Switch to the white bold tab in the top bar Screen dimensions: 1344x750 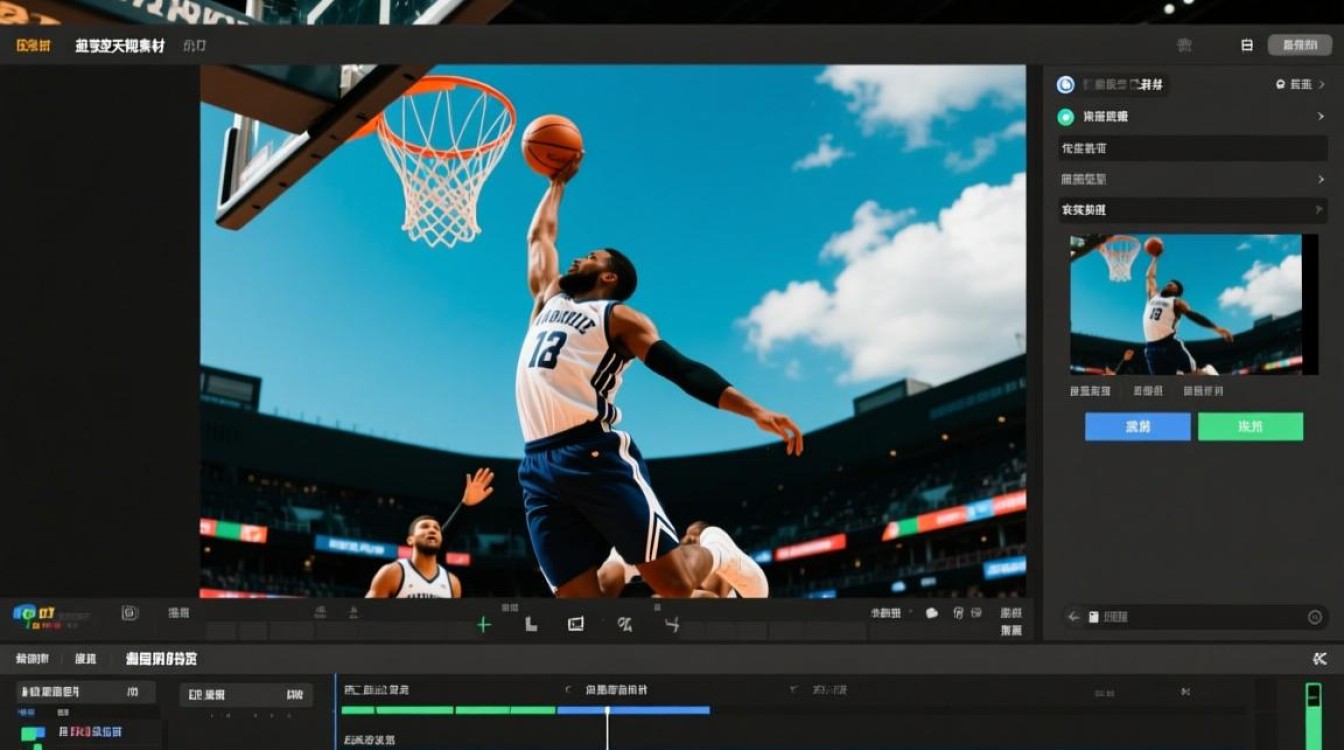(119, 46)
